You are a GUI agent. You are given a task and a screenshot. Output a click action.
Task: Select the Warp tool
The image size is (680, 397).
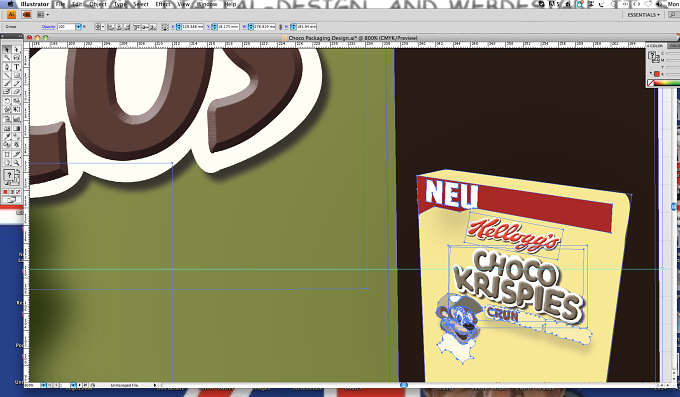coord(7,109)
